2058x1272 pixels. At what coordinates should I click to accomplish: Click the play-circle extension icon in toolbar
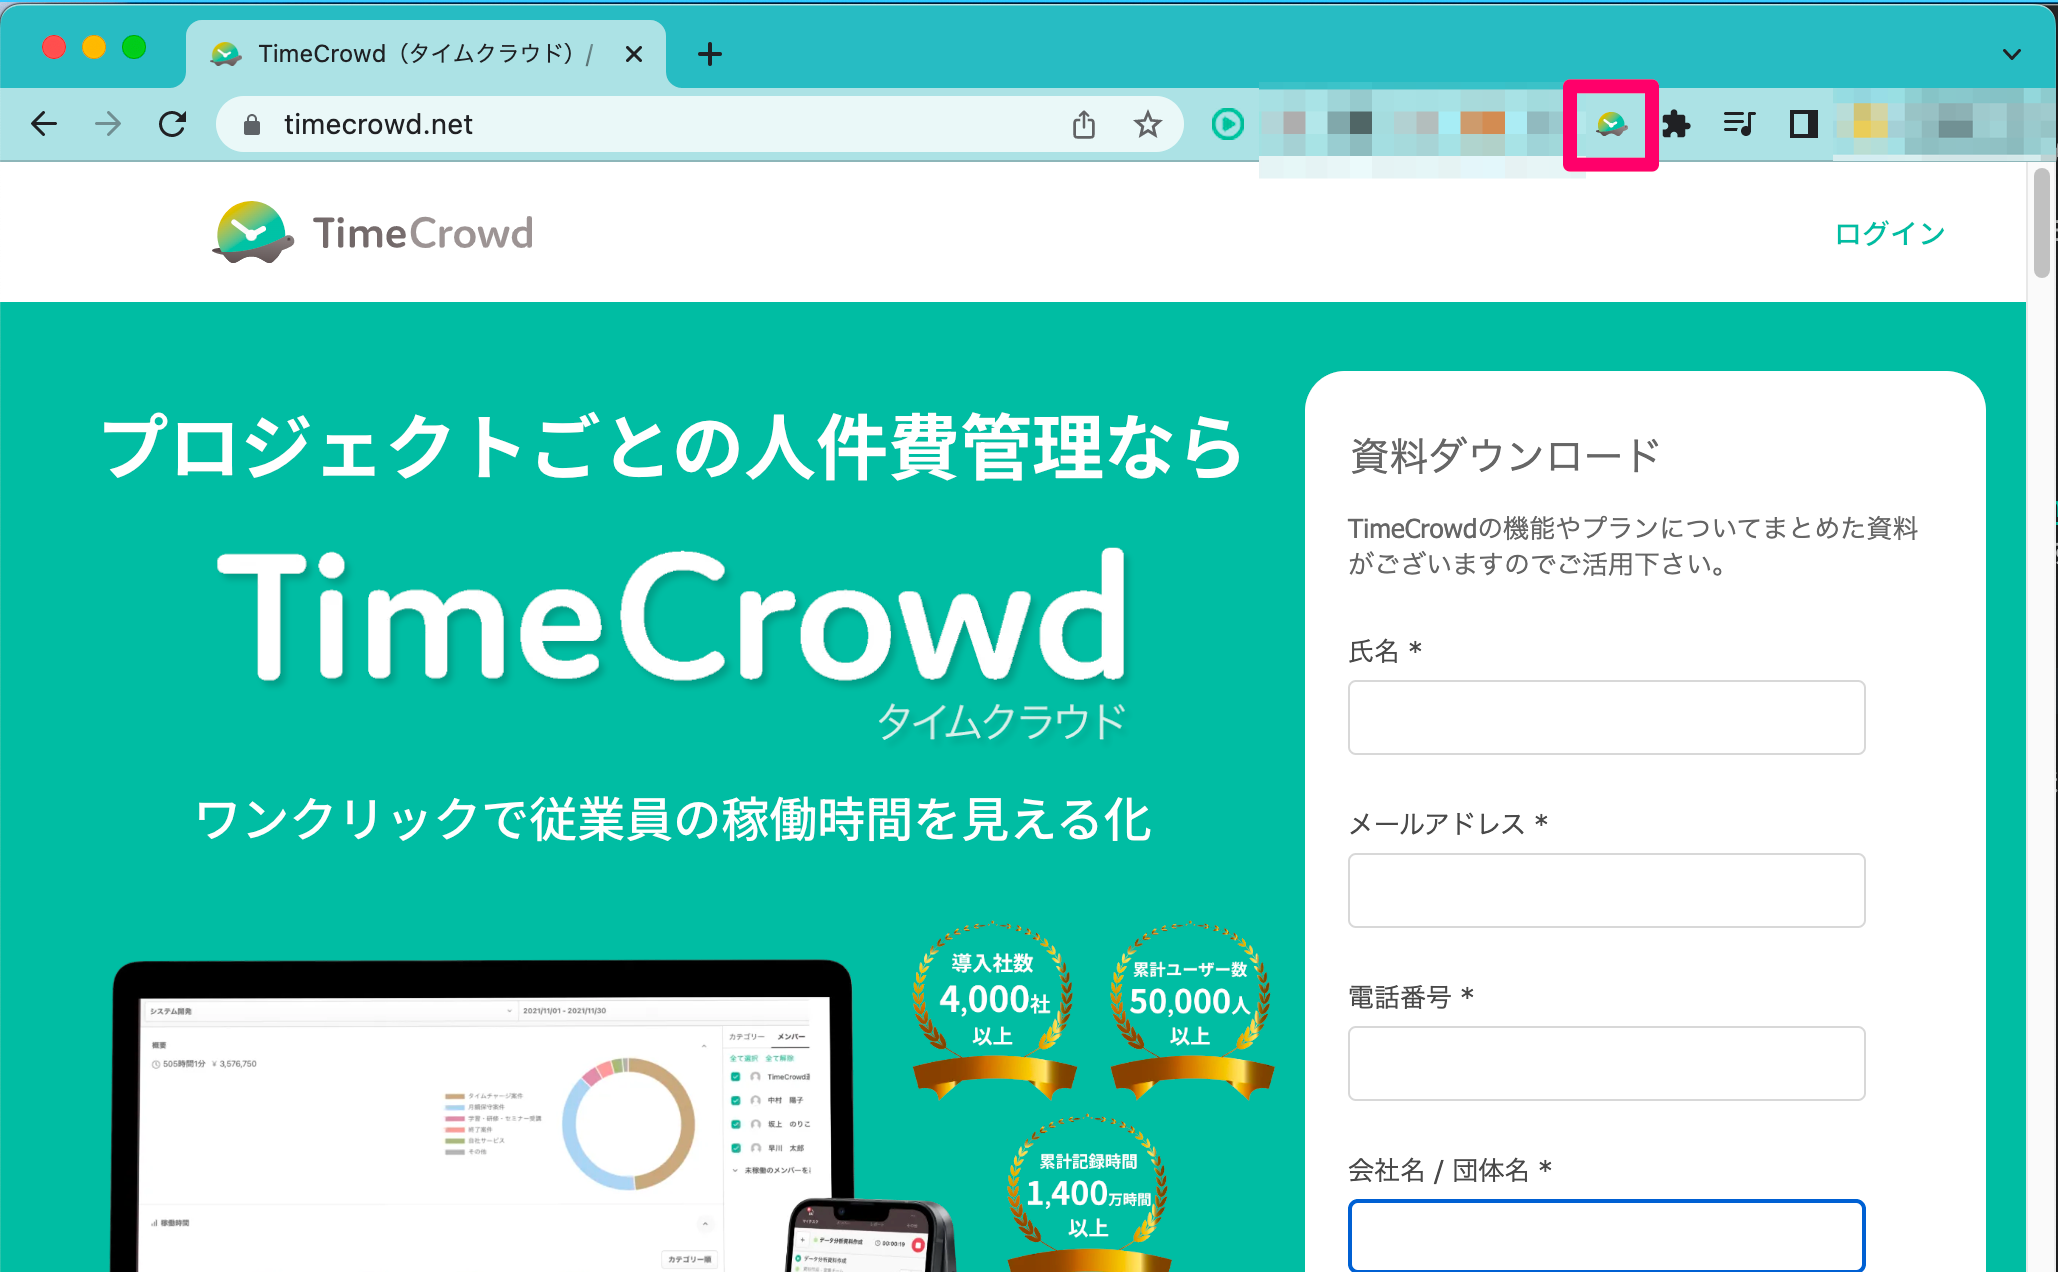(1227, 124)
